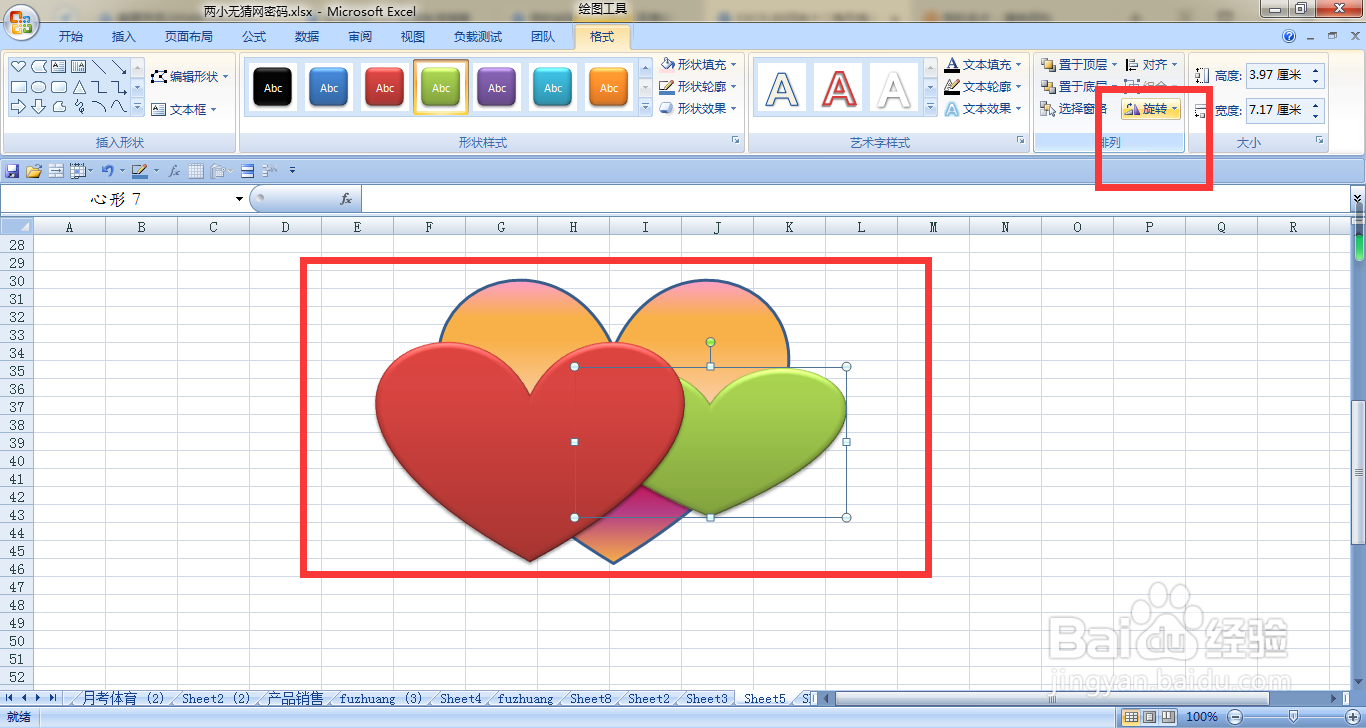Pick the arrow line shape

pos(118,66)
